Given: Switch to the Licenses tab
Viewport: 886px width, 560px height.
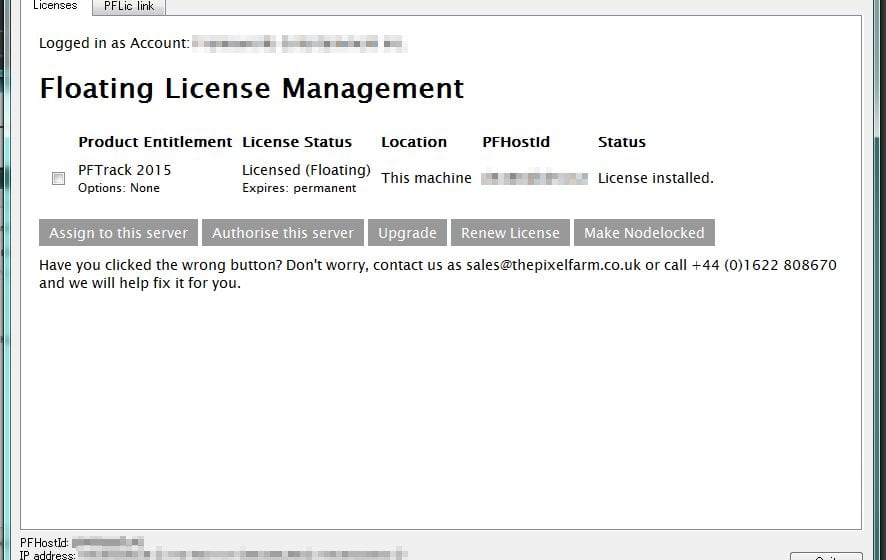Looking at the screenshot, I should point(55,6).
